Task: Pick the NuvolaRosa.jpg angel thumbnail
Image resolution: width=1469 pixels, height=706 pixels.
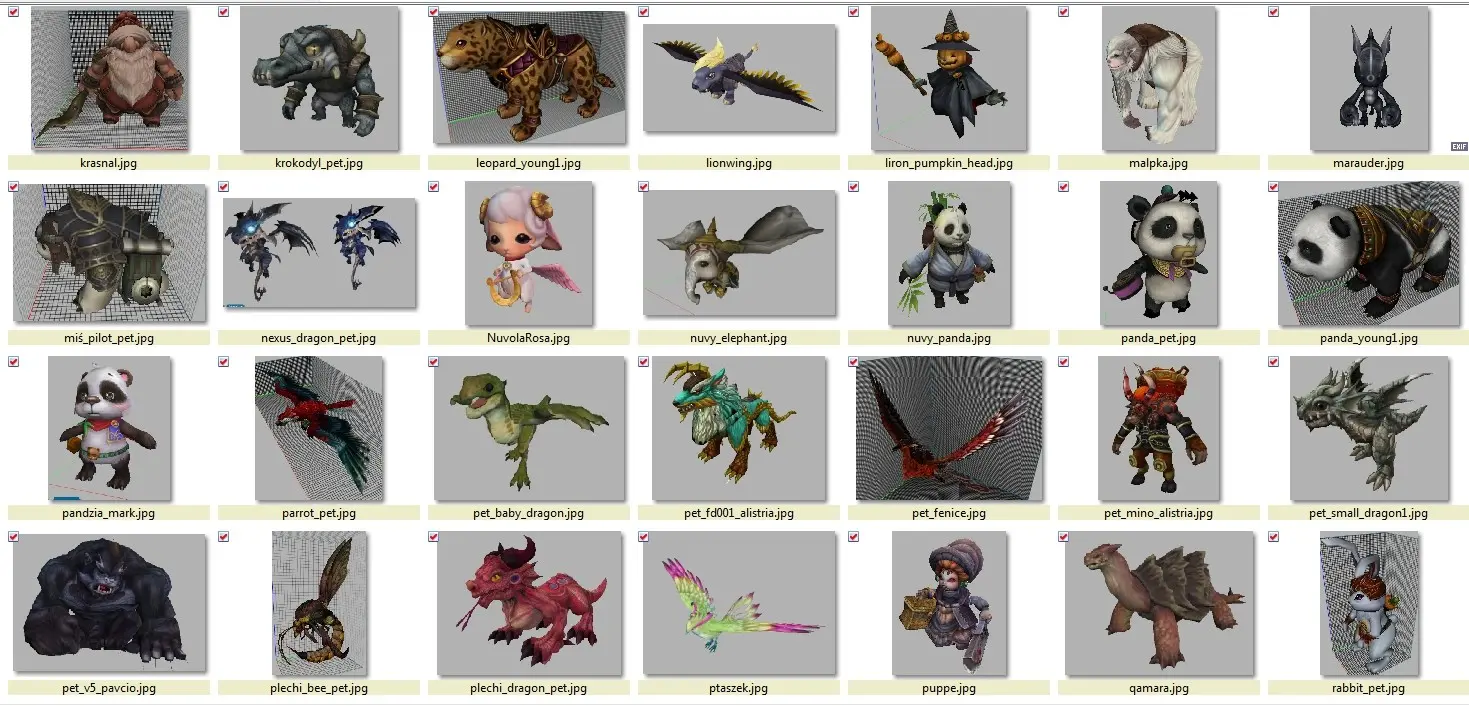Action: click(x=529, y=253)
